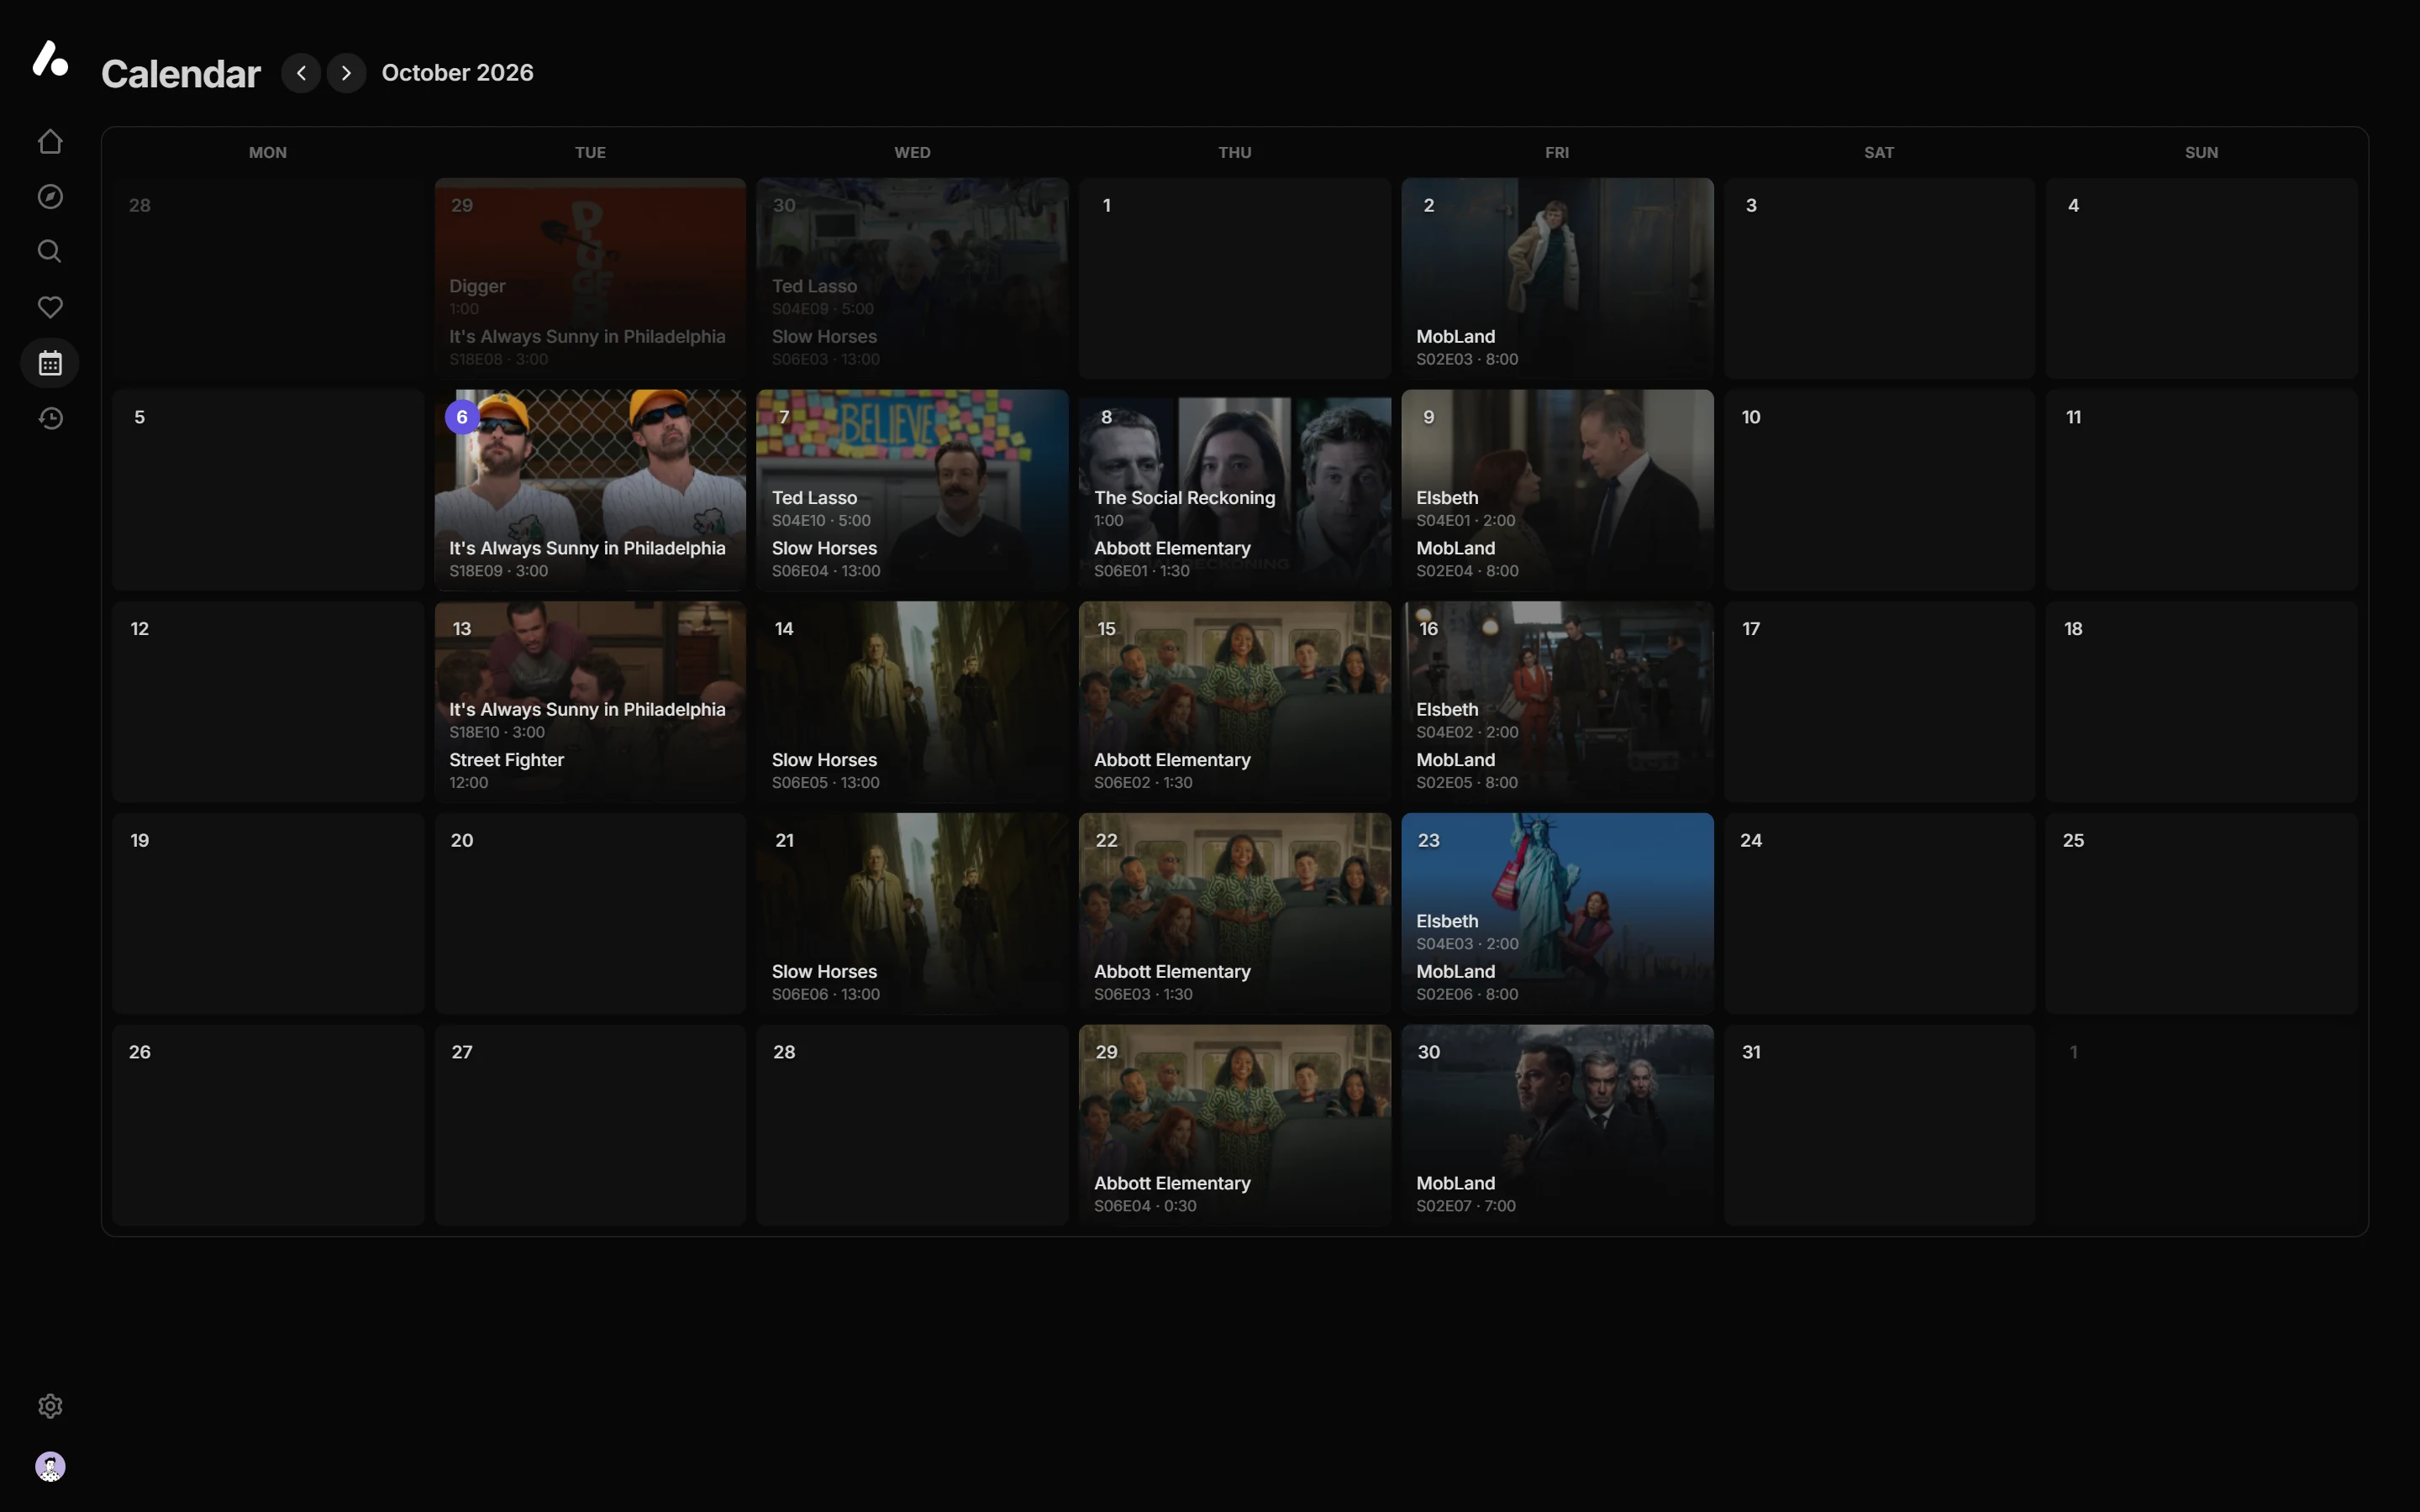Image resolution: width=2420 pixels, height=1512 pixels.
Task: Open It's Always Sunny S18E08 entry
Action: click(x=587, y=347)
